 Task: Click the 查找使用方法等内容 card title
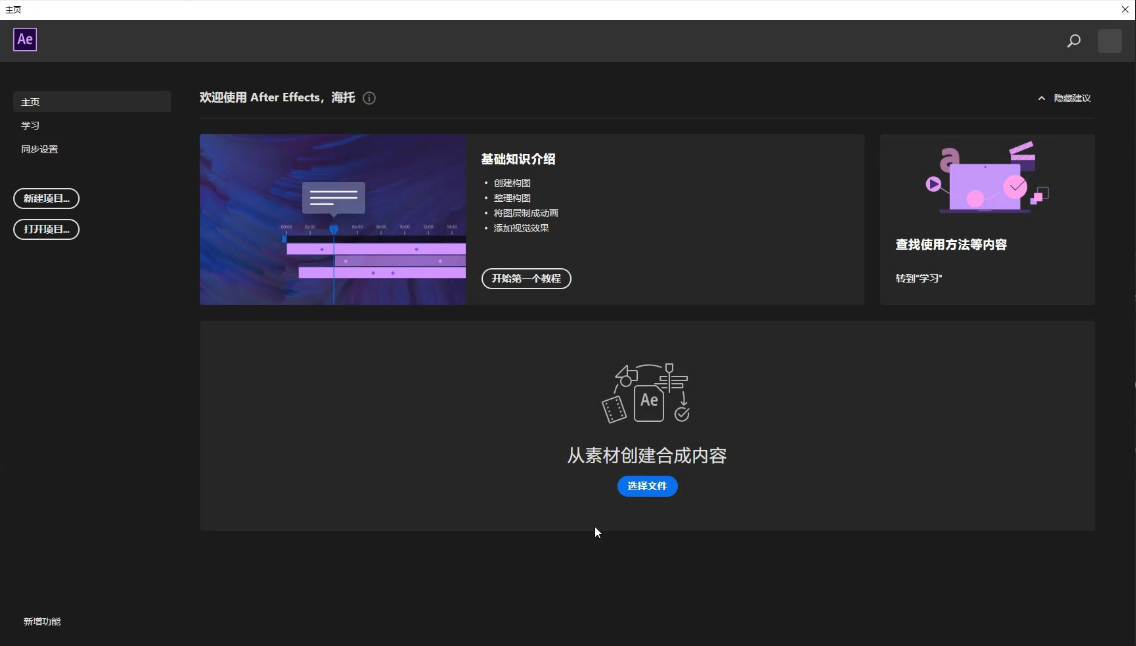point(951,245)
